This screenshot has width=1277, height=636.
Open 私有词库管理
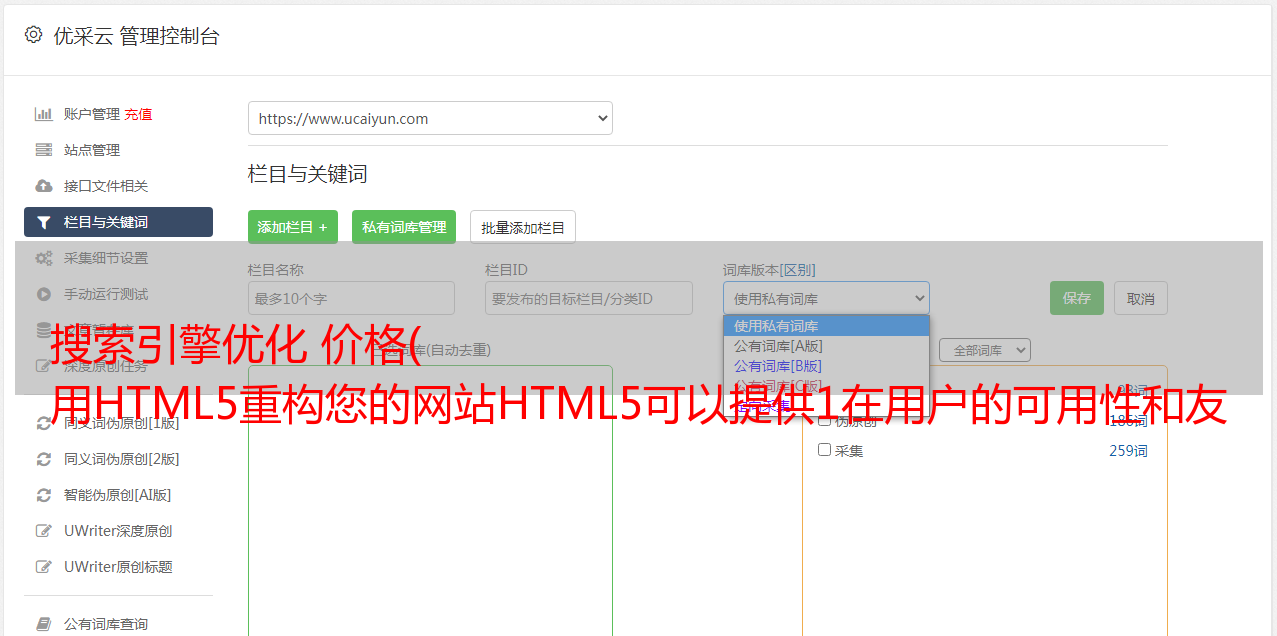tap(404, 227)
